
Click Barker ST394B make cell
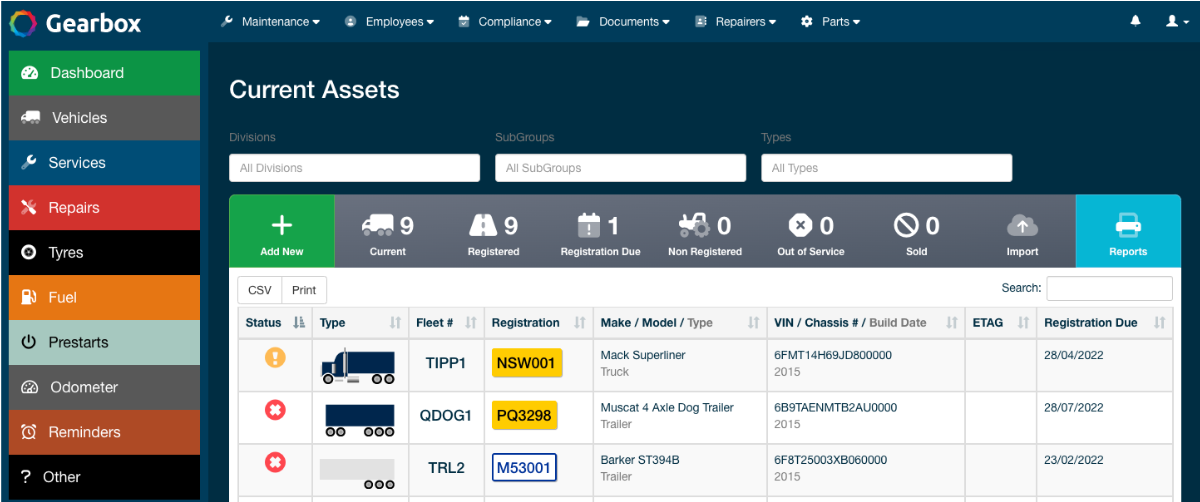pos(640,460)
